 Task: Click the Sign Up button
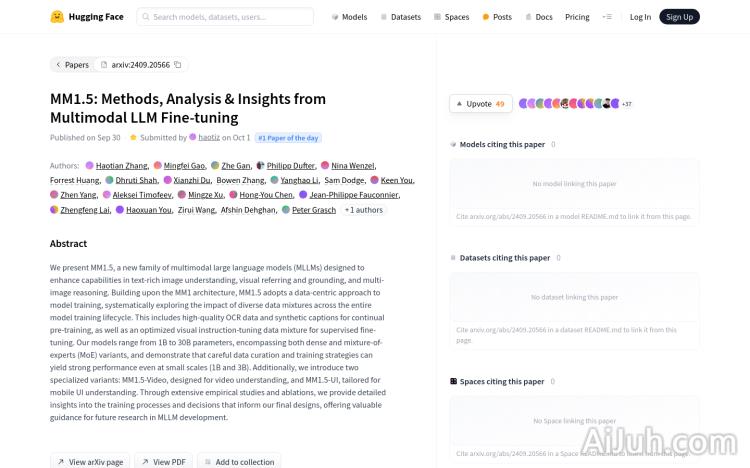(679, 17)
